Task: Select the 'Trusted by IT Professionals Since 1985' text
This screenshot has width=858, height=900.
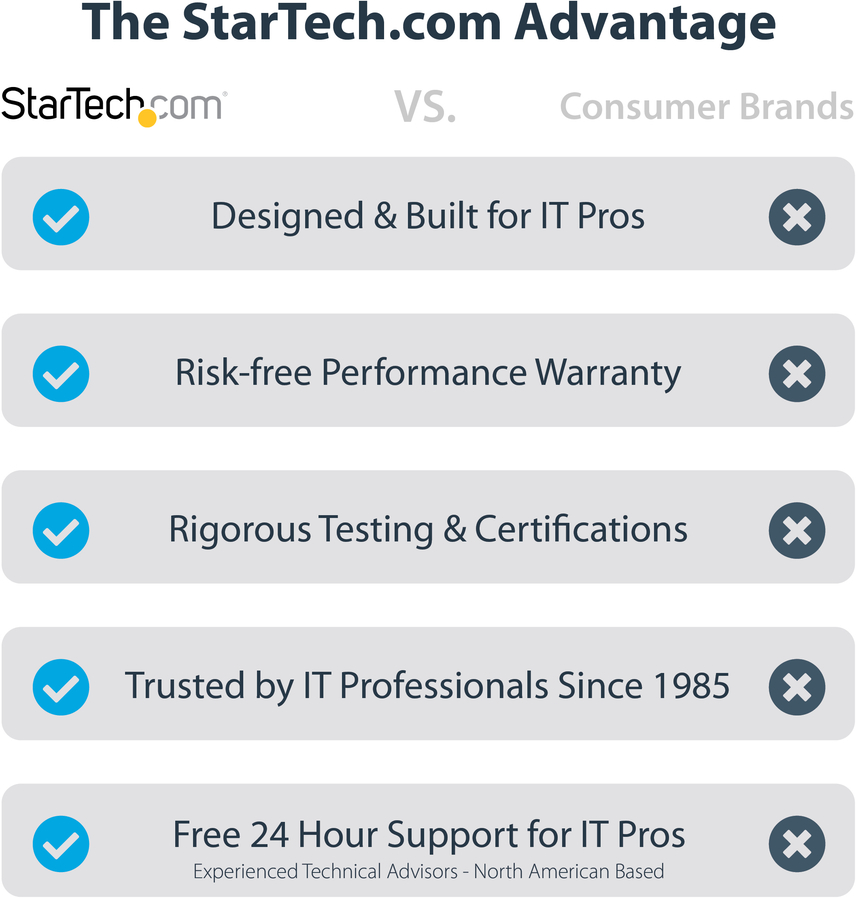Action: (x=427, y=686)
